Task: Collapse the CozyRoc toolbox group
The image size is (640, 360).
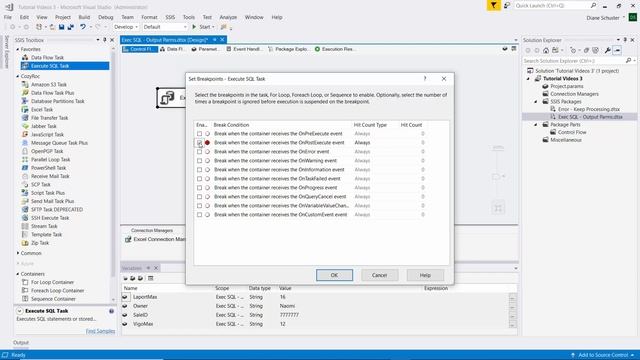Action: tap(18, 76)
